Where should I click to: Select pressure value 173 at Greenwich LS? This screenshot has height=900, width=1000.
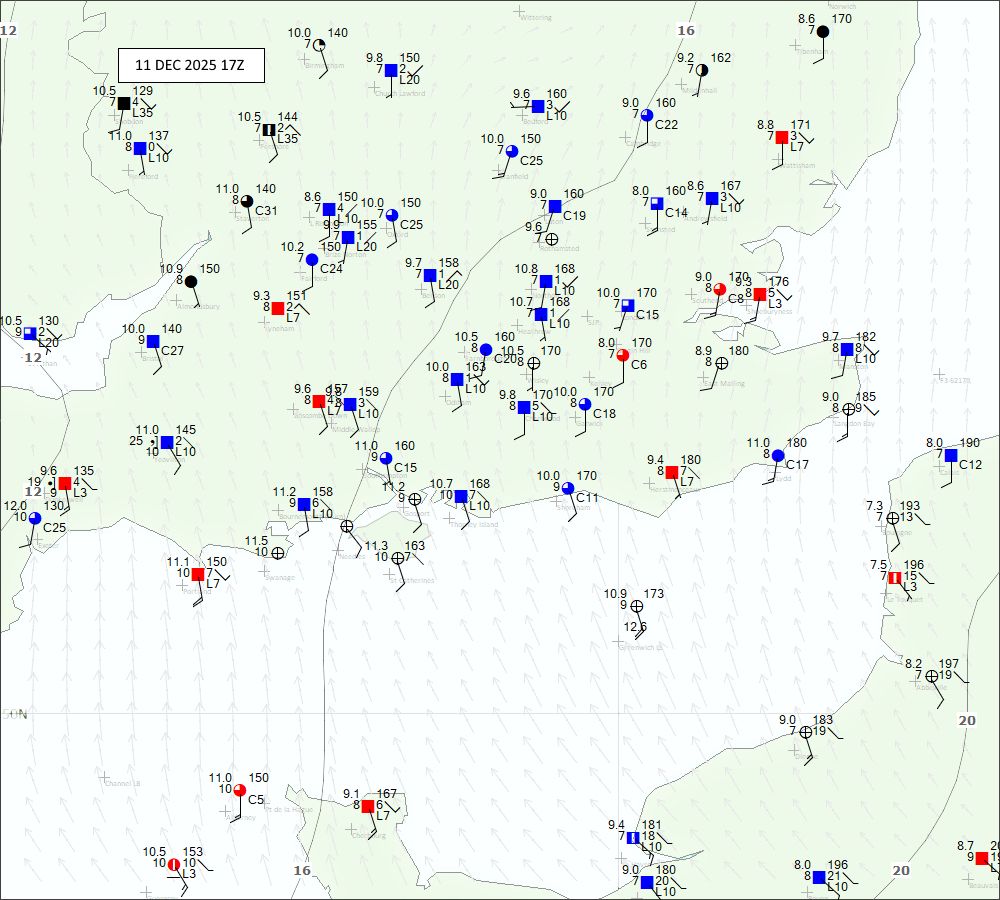[654, 594]
